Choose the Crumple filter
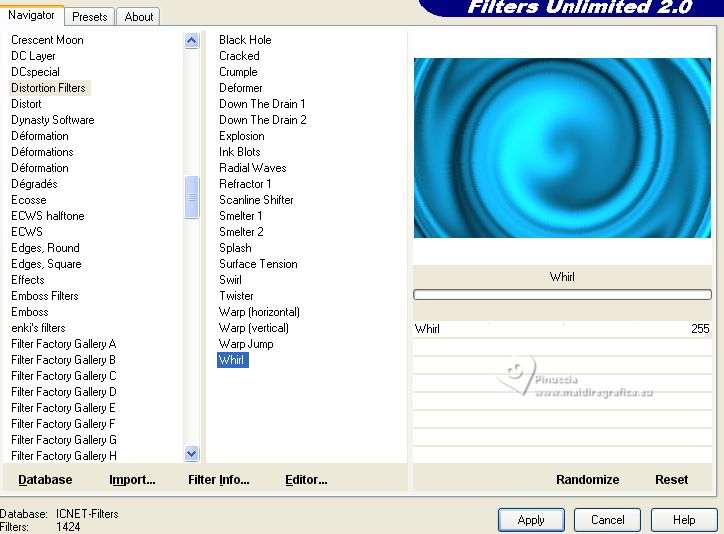The height and width of the screenshot is (534, 724). [238, 72]
